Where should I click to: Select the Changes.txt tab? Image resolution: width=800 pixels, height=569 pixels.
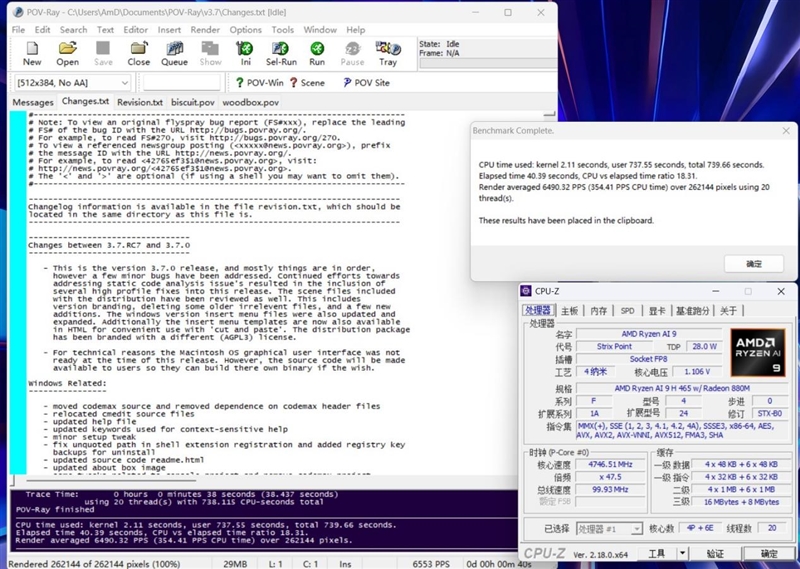coord(85,101)
